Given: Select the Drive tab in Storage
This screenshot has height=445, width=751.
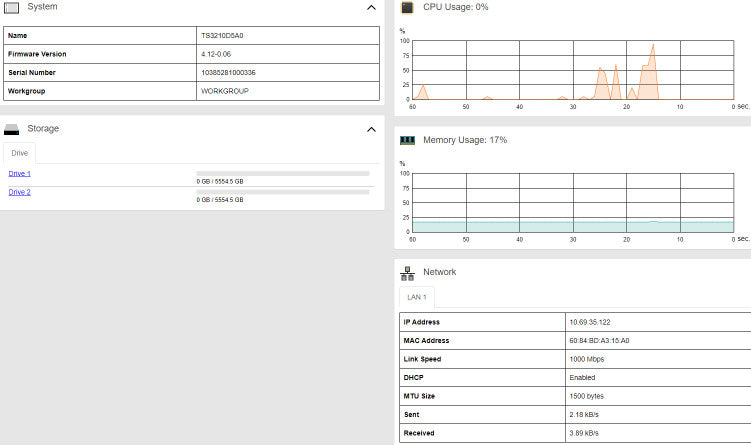Looking at the screenshot, I should (x=20, y=153).
